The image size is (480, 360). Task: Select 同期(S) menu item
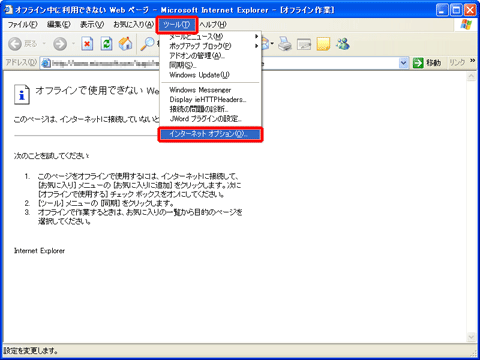click(x=209, y=65)
